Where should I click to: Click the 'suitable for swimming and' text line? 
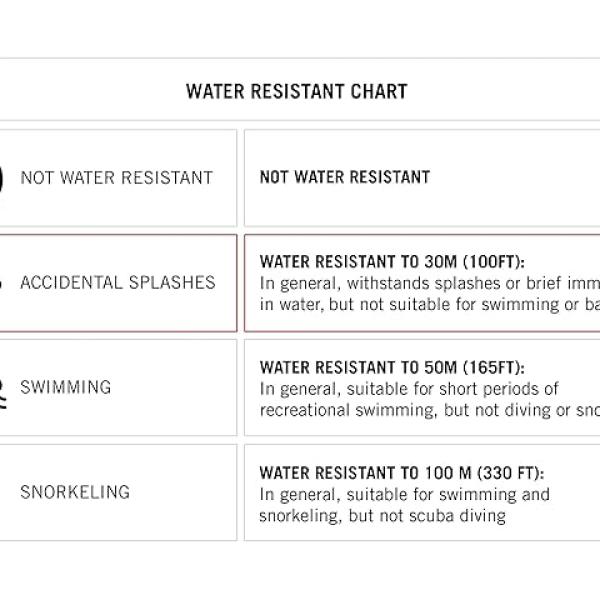tap(405, 494)
